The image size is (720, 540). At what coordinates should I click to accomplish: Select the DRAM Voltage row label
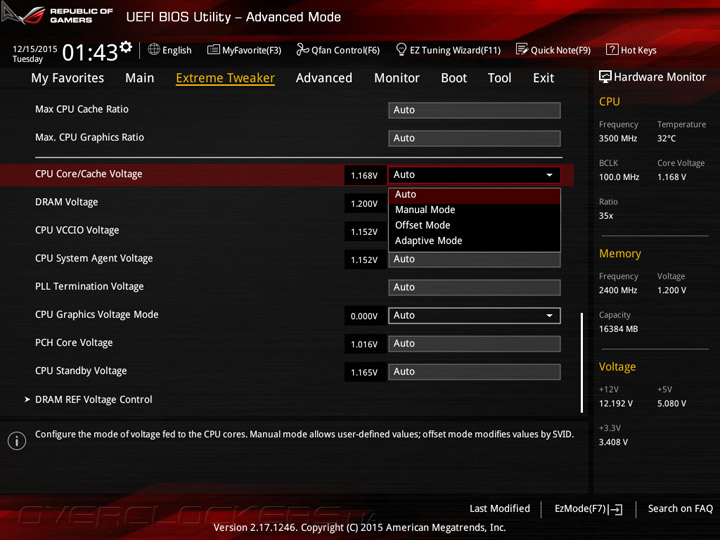[x=67, y=202]
